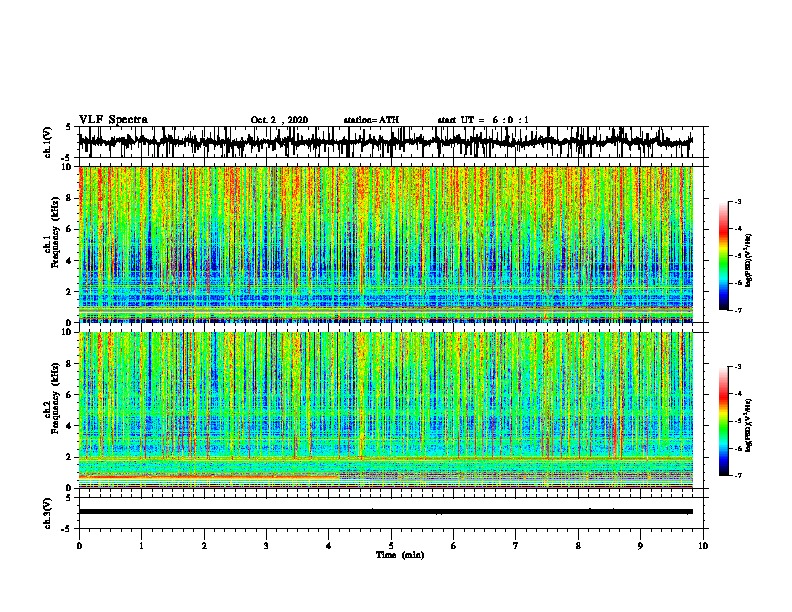The height and width of the screenshot is (612, 792).
Task: Click the ch.1(V) waveform trace panel
Action: point(393,142)
